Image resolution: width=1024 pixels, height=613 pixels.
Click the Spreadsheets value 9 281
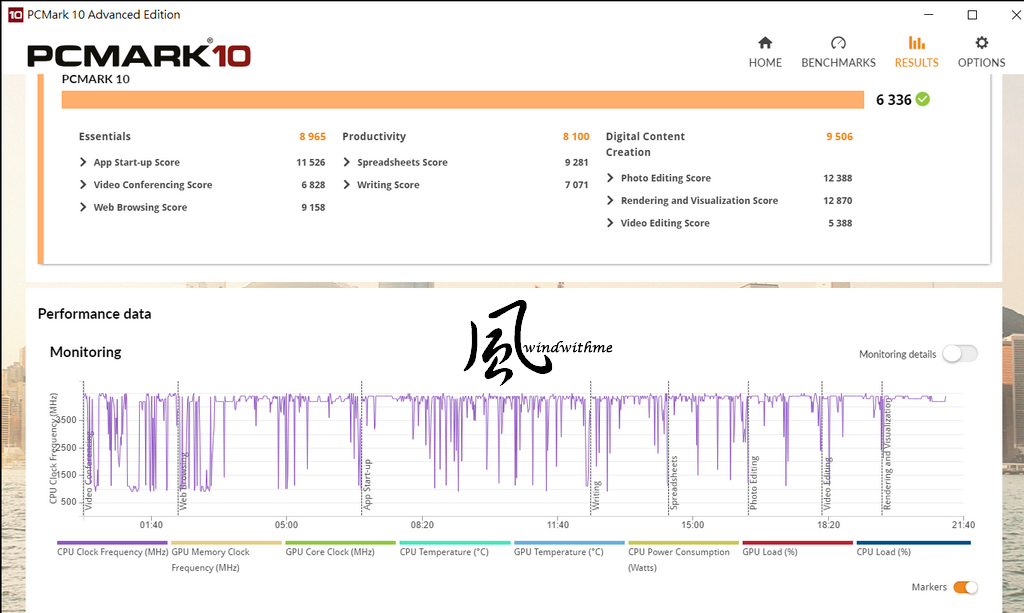pos(577,162)
